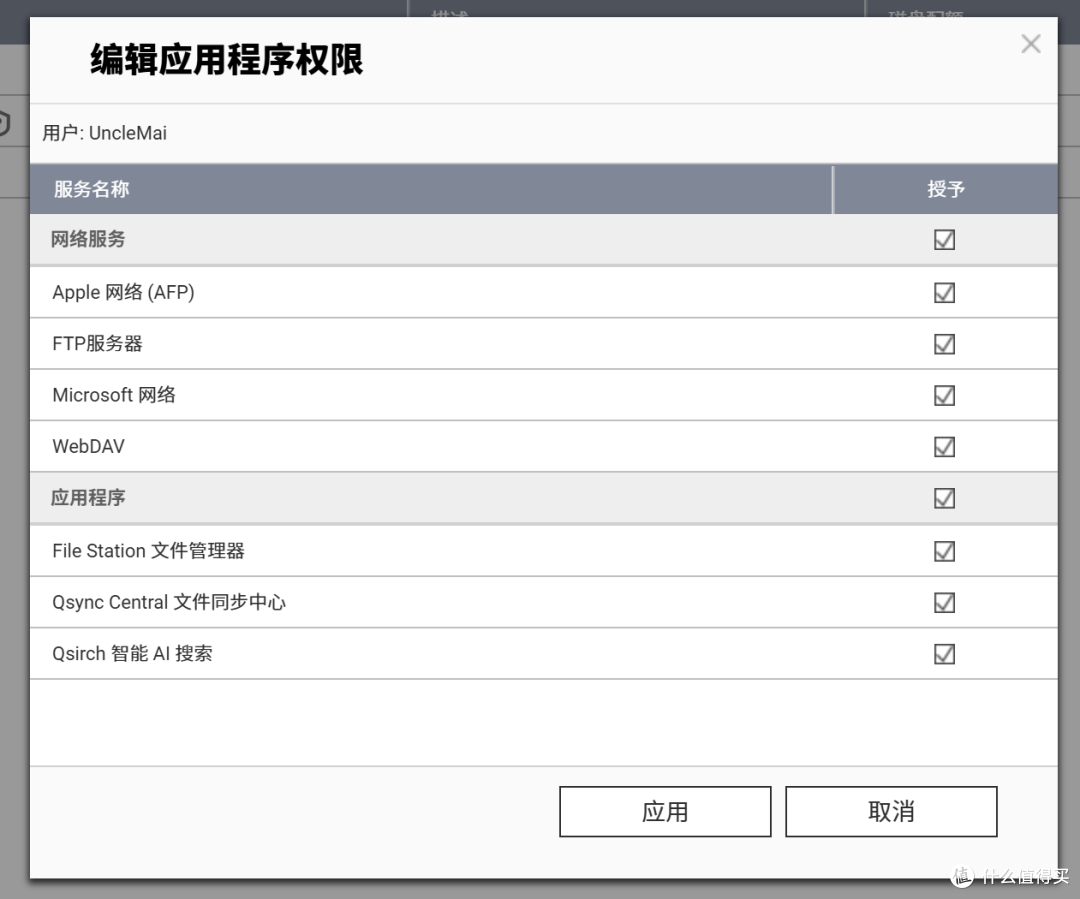
Task: Toggle the WebDAV permission checkbox
Action: tap(944, 446)
